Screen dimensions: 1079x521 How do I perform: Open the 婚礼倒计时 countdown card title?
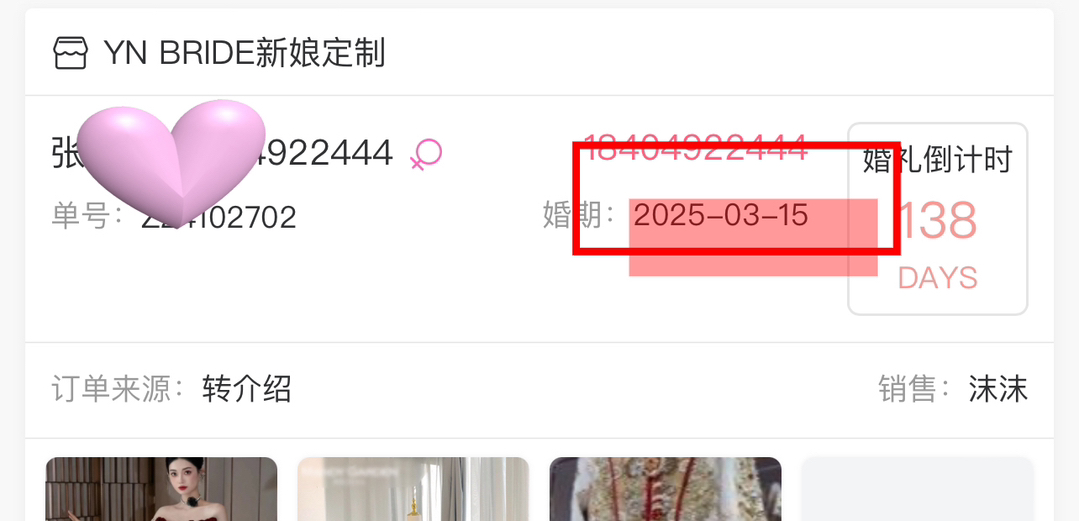pos(937,160)
